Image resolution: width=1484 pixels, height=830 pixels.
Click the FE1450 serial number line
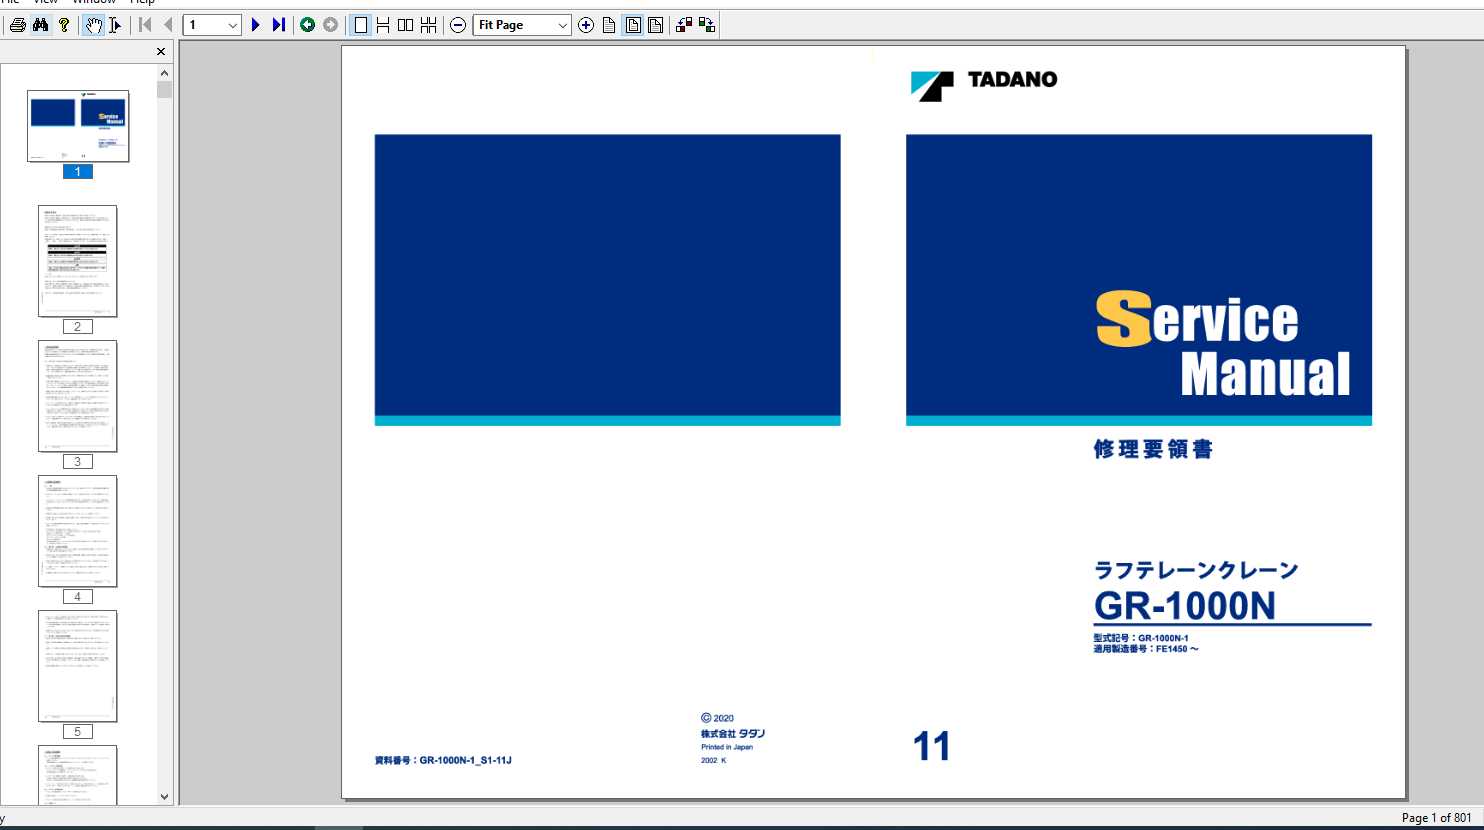point(1146,649)
